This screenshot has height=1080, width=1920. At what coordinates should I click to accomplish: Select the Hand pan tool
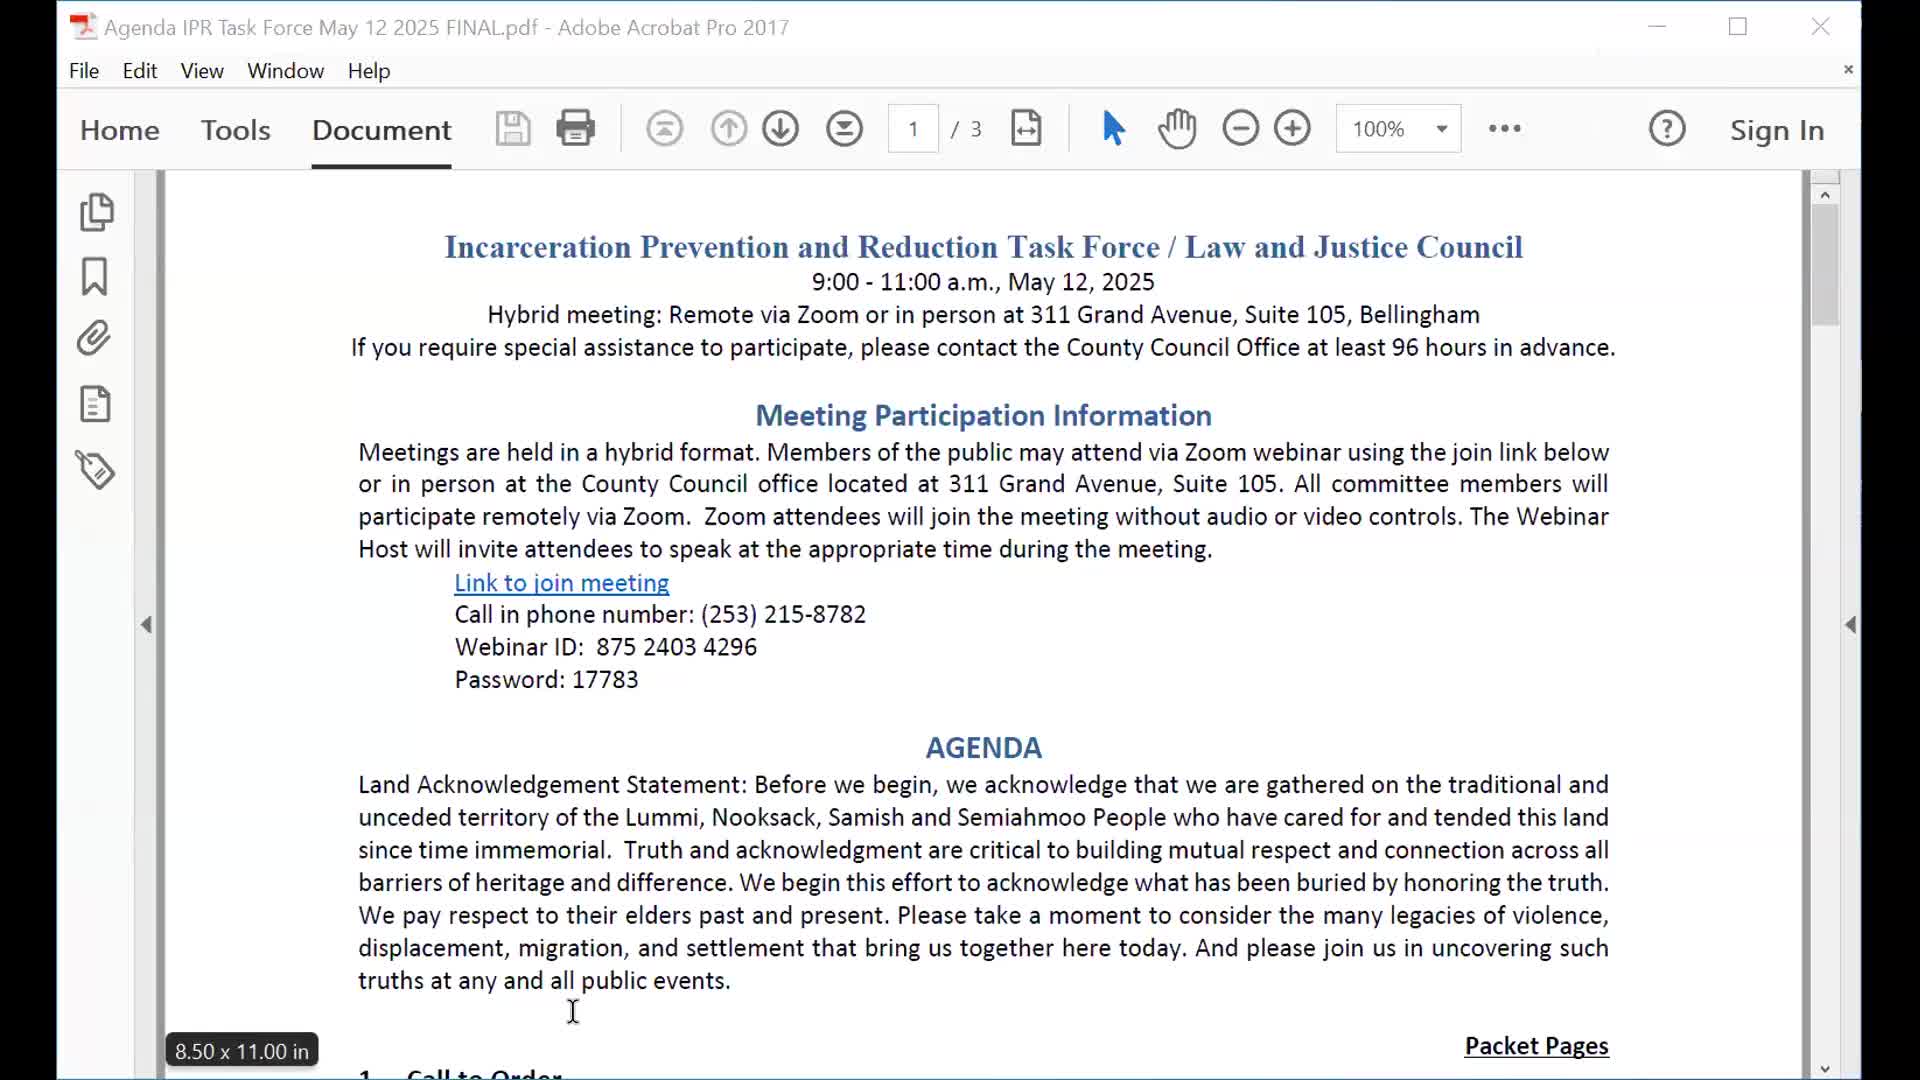coord(1177,128)
